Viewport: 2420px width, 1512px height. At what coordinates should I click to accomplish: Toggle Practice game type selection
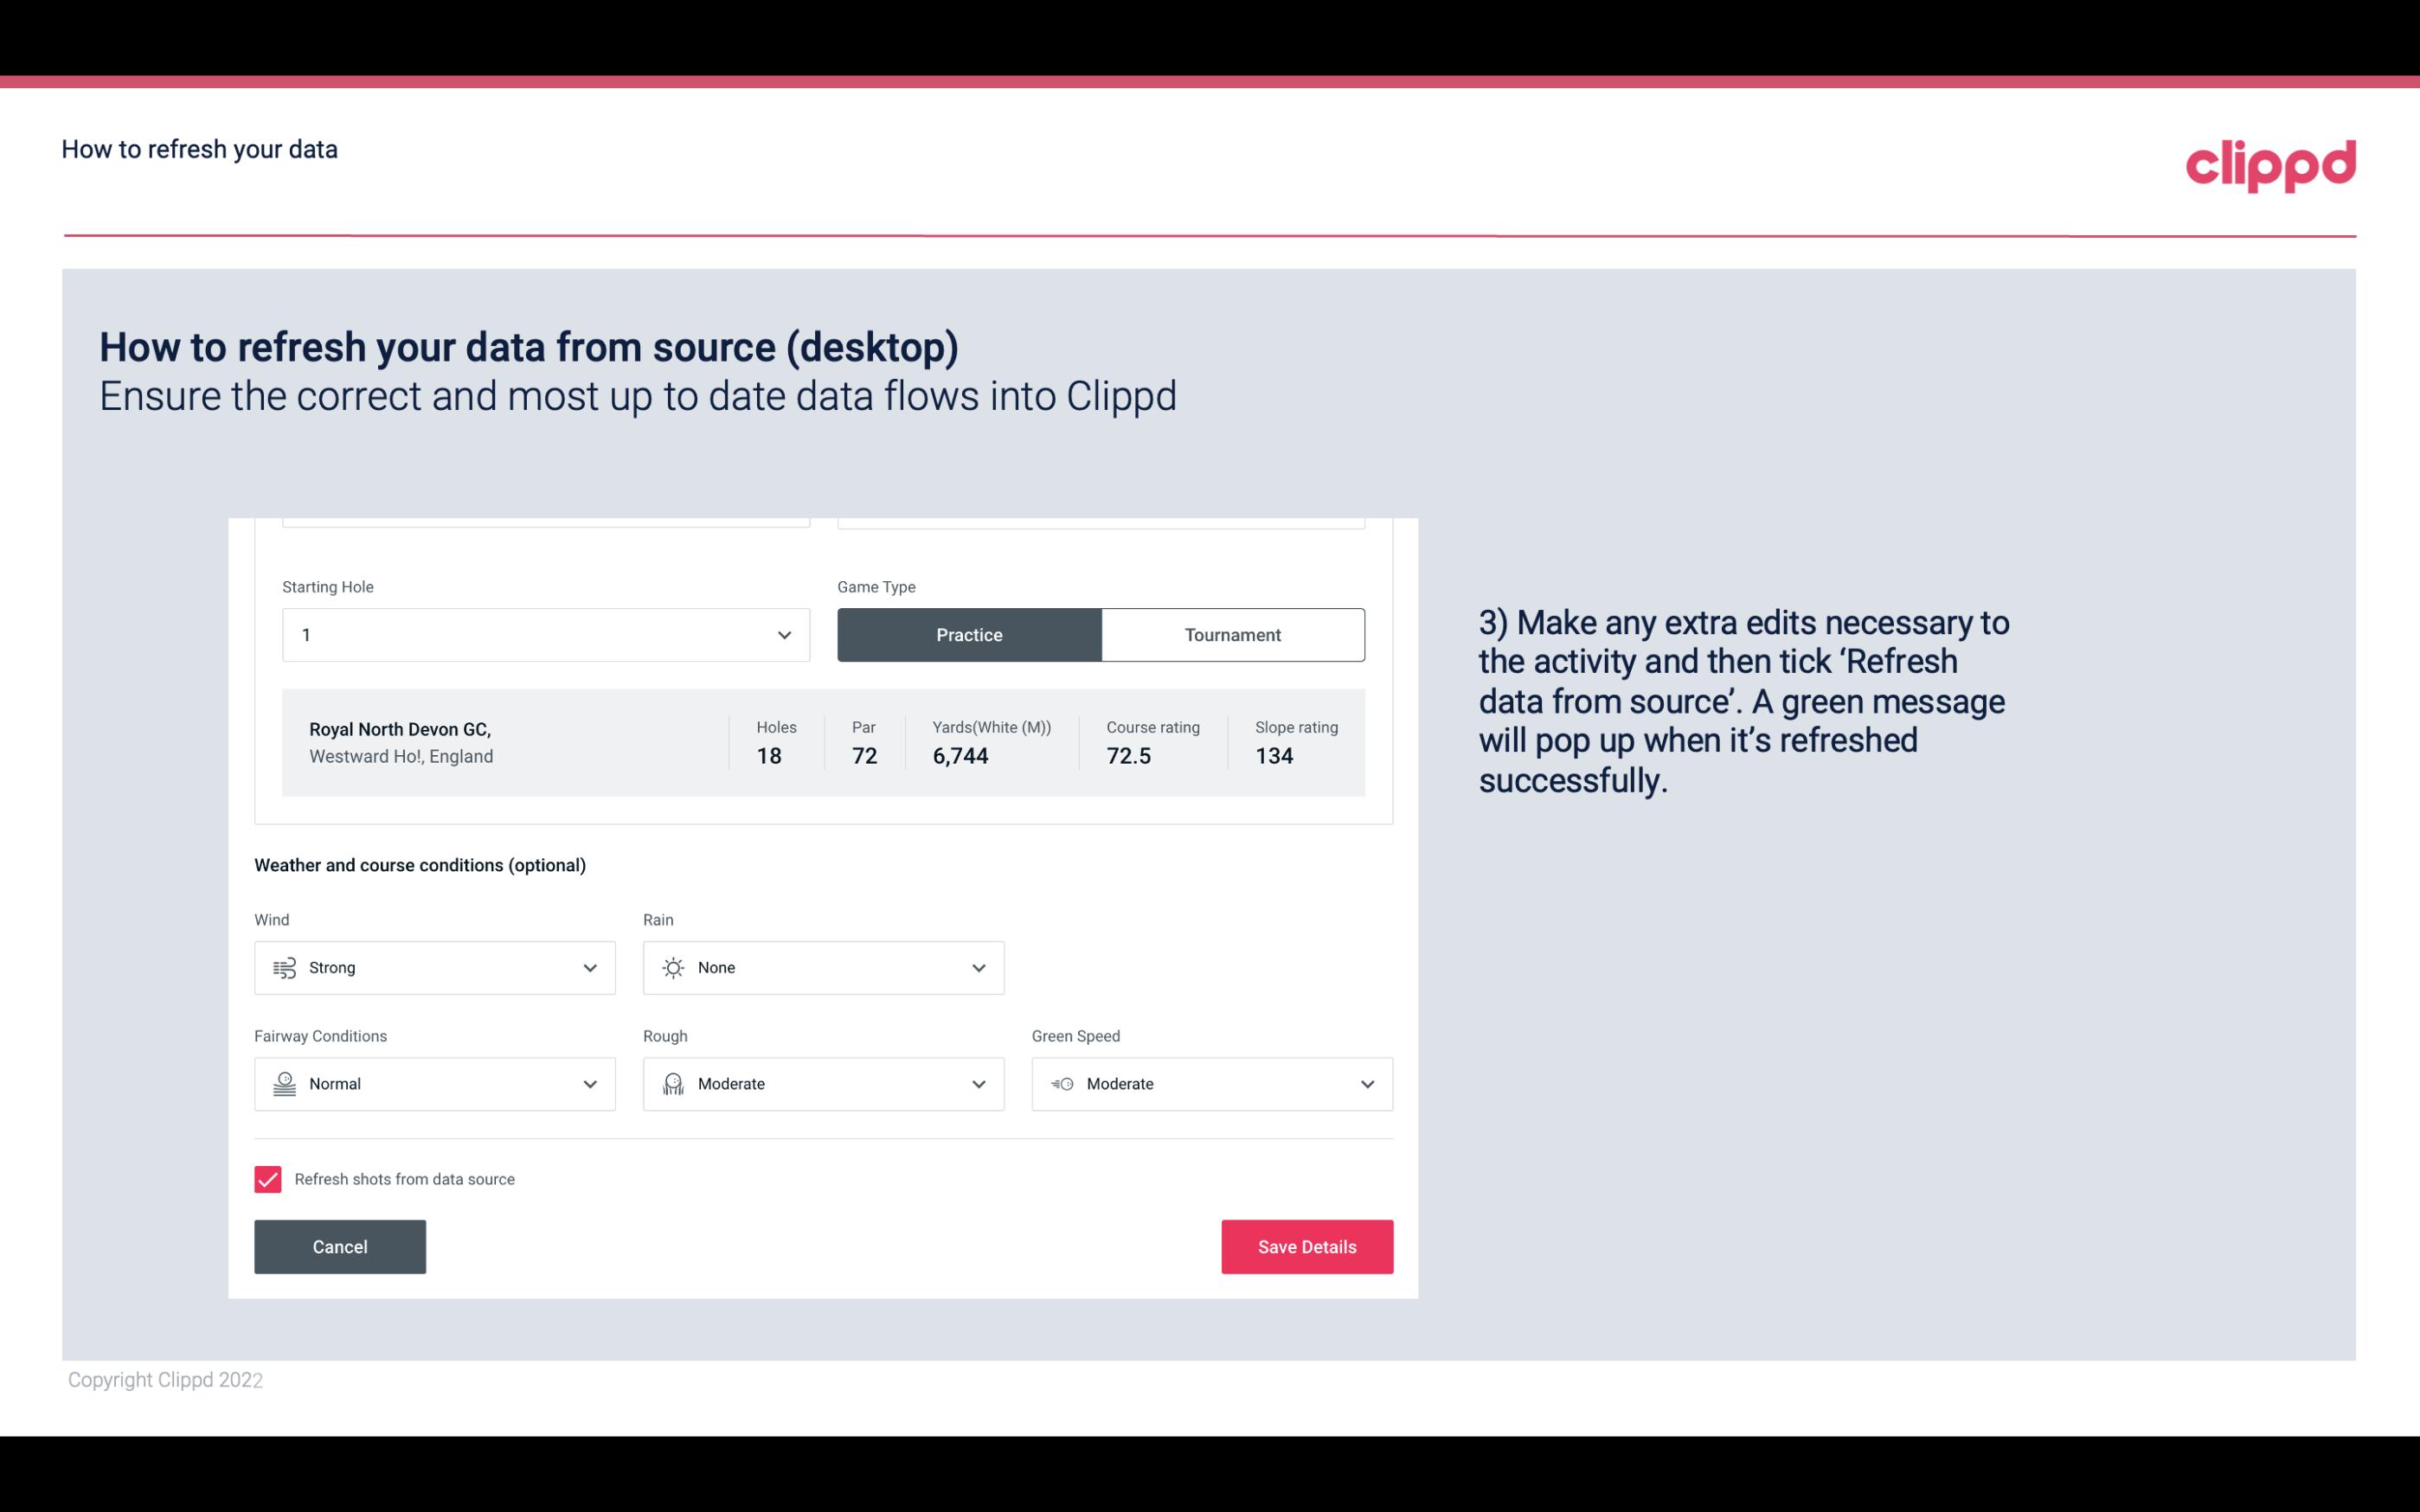tap(969, 634)
